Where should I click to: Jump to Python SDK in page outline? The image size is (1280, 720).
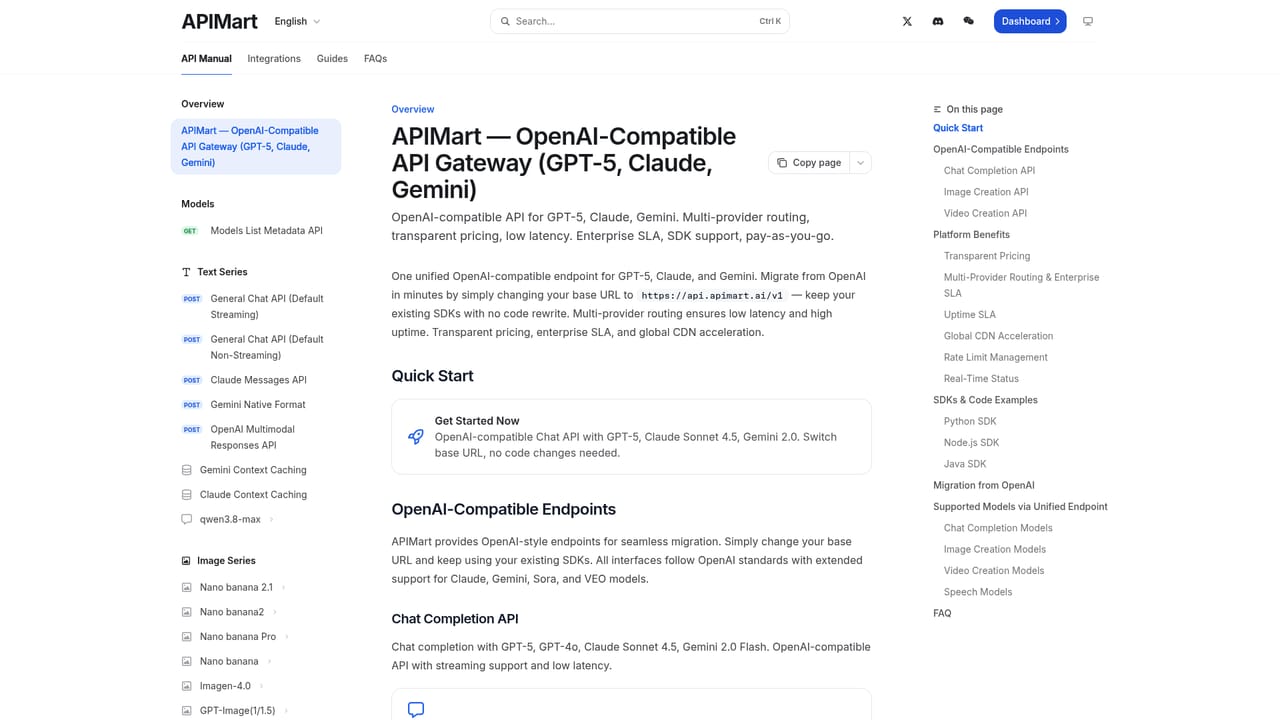coord(970,421)
